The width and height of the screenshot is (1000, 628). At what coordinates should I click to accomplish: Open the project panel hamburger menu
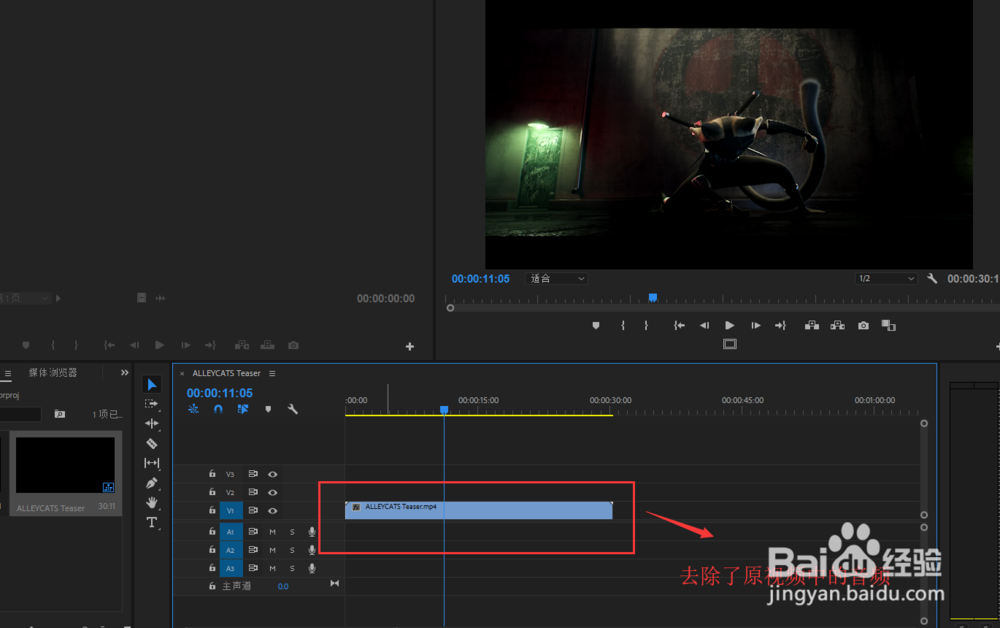click(x=8, y=374)
